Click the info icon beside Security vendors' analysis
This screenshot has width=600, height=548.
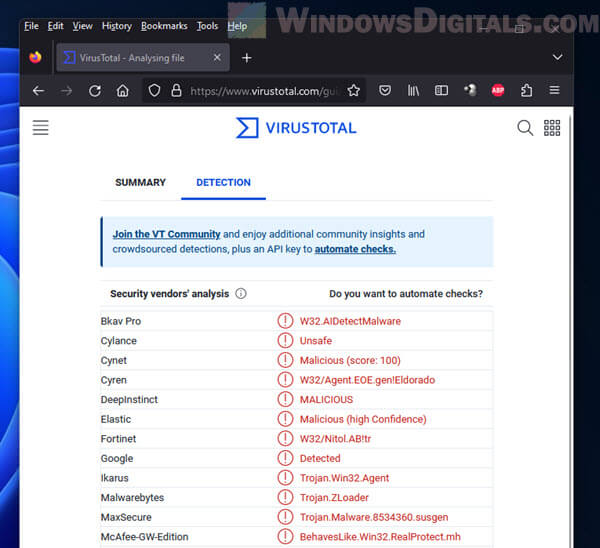[241, 294]
